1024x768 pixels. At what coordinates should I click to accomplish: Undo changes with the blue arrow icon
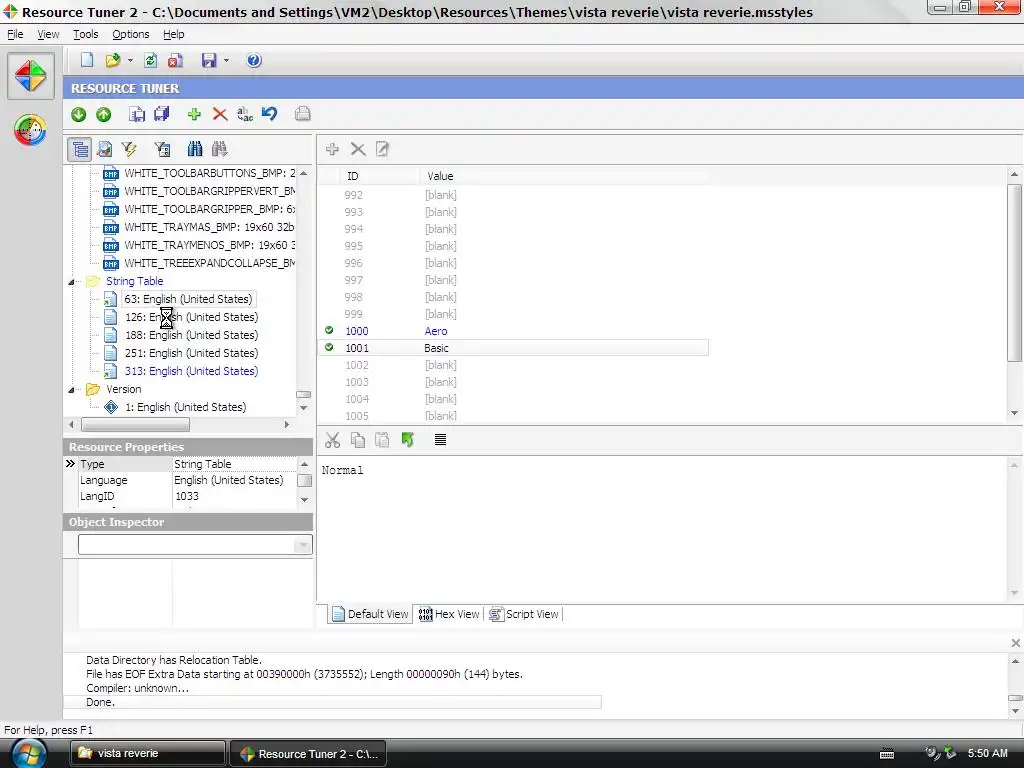(x=269, y=114)
